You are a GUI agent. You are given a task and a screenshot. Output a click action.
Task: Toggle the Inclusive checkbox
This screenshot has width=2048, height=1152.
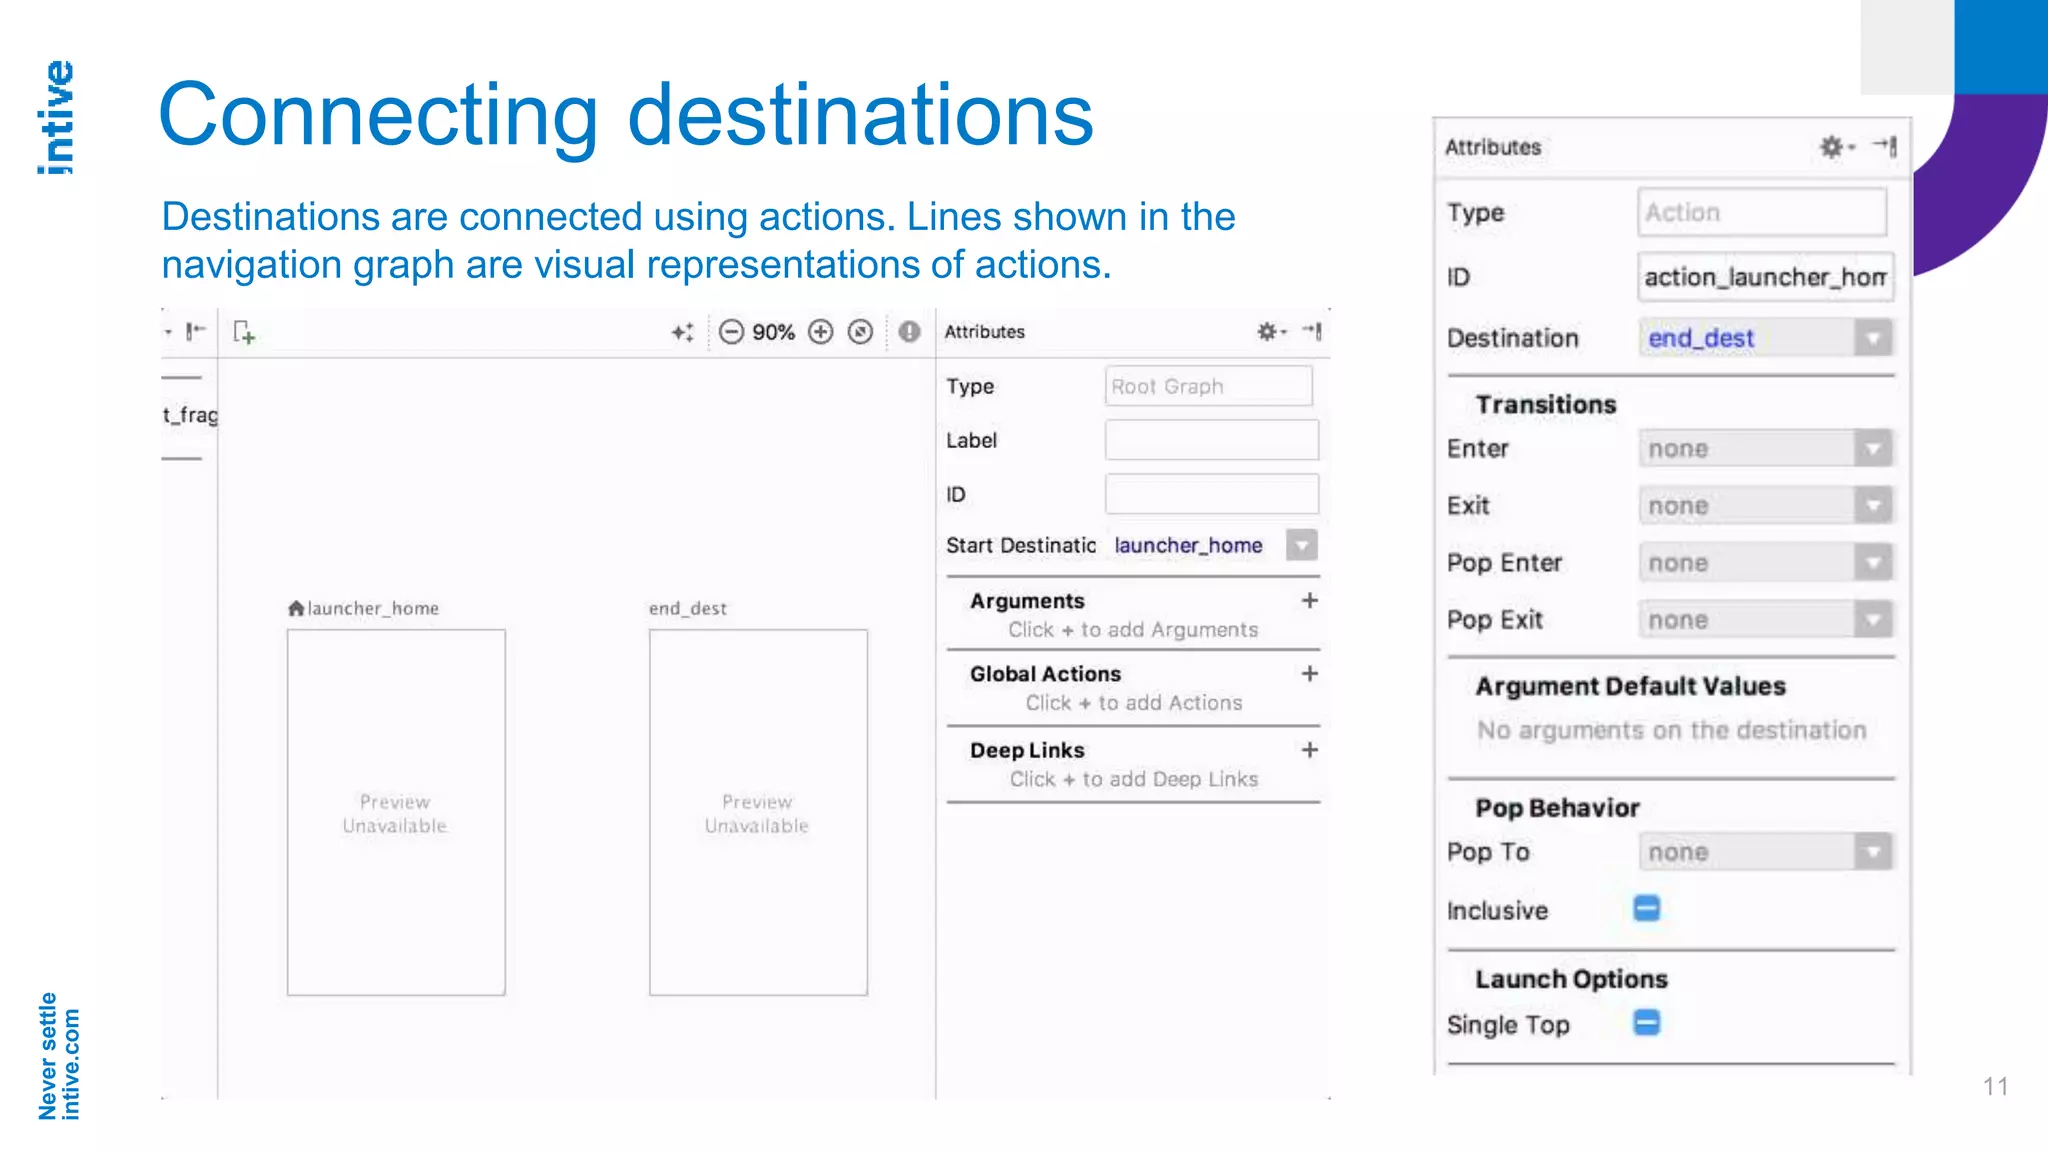(1647, 908)
